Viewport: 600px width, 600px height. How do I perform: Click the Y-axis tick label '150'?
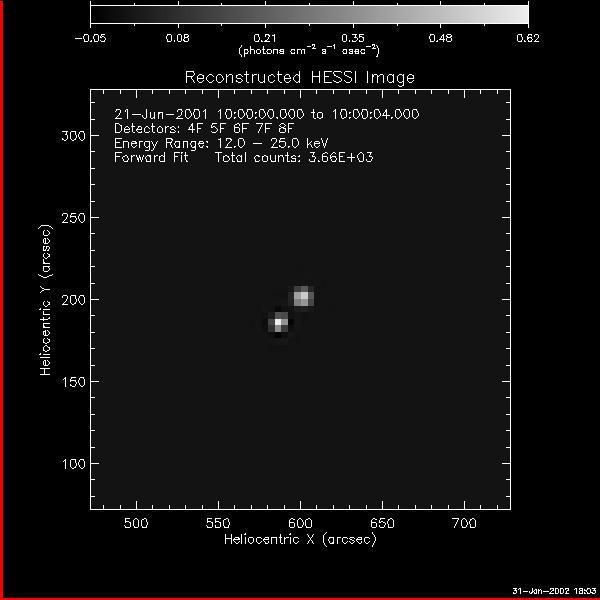(73, 382)
